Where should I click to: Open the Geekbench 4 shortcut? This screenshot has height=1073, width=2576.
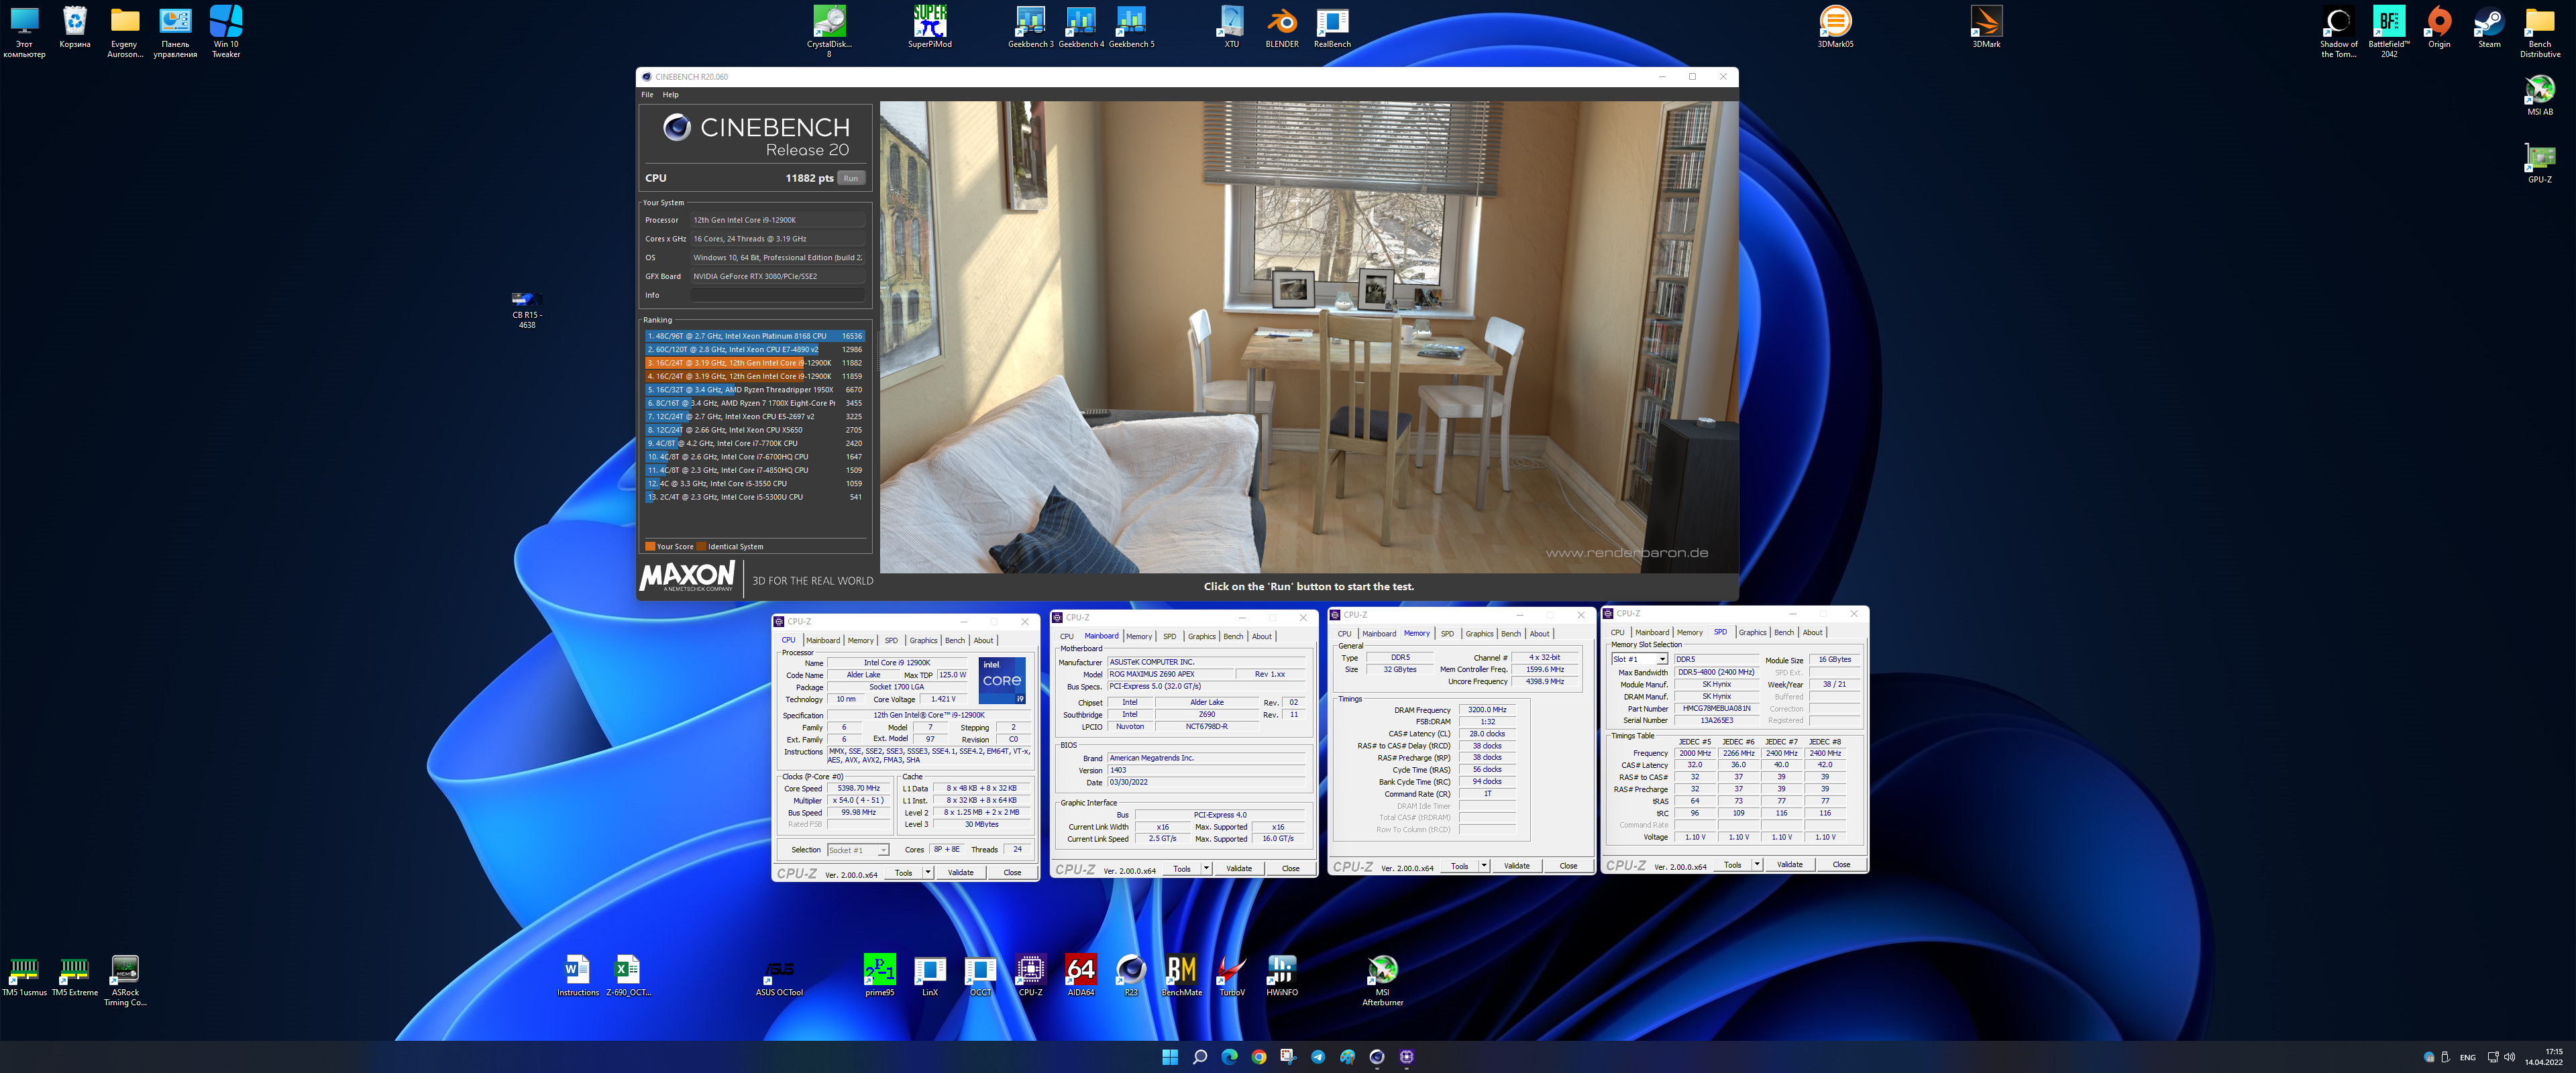[1080, 27]
